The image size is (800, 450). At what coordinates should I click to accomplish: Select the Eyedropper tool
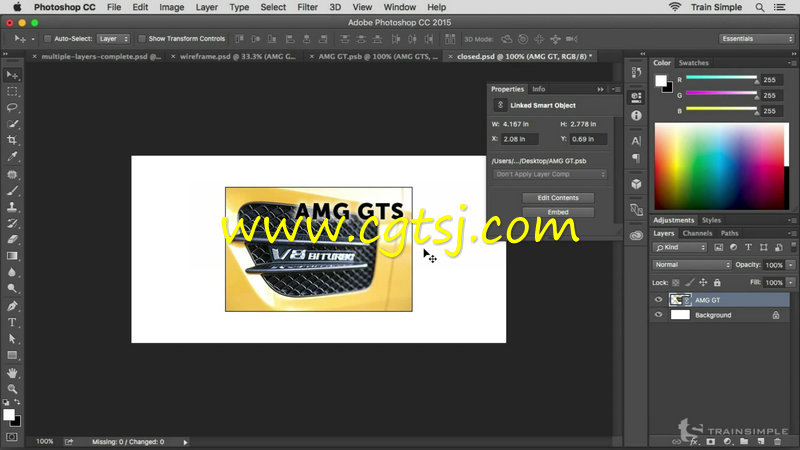click(x=12, y=156)
